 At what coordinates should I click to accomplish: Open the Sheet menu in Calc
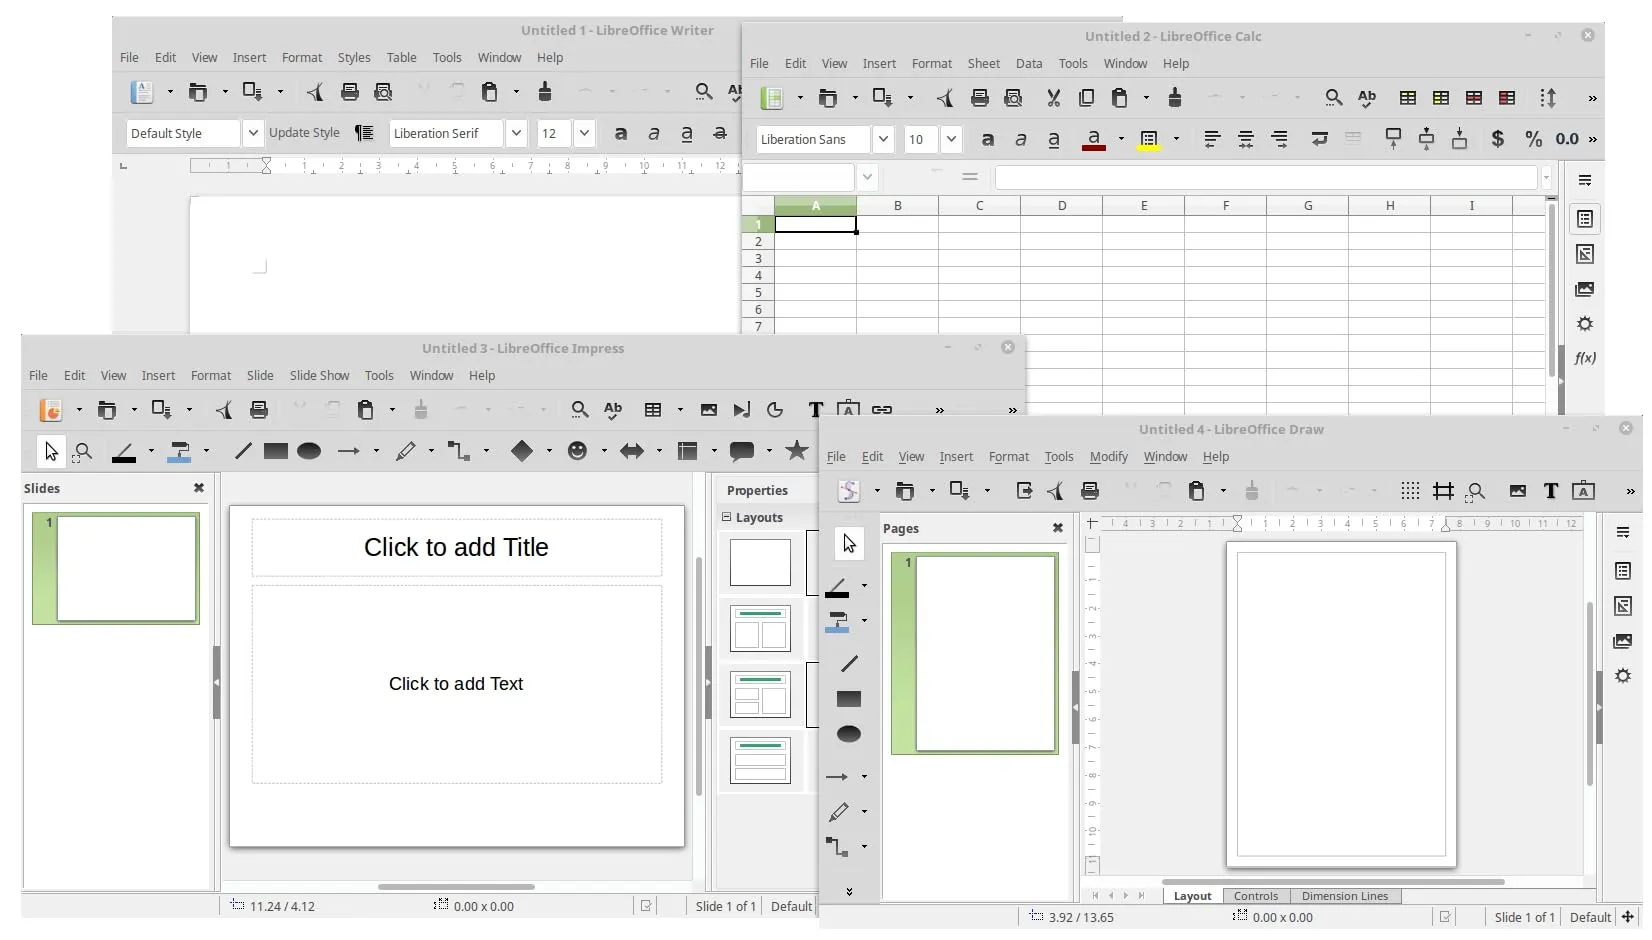(983, 63)
